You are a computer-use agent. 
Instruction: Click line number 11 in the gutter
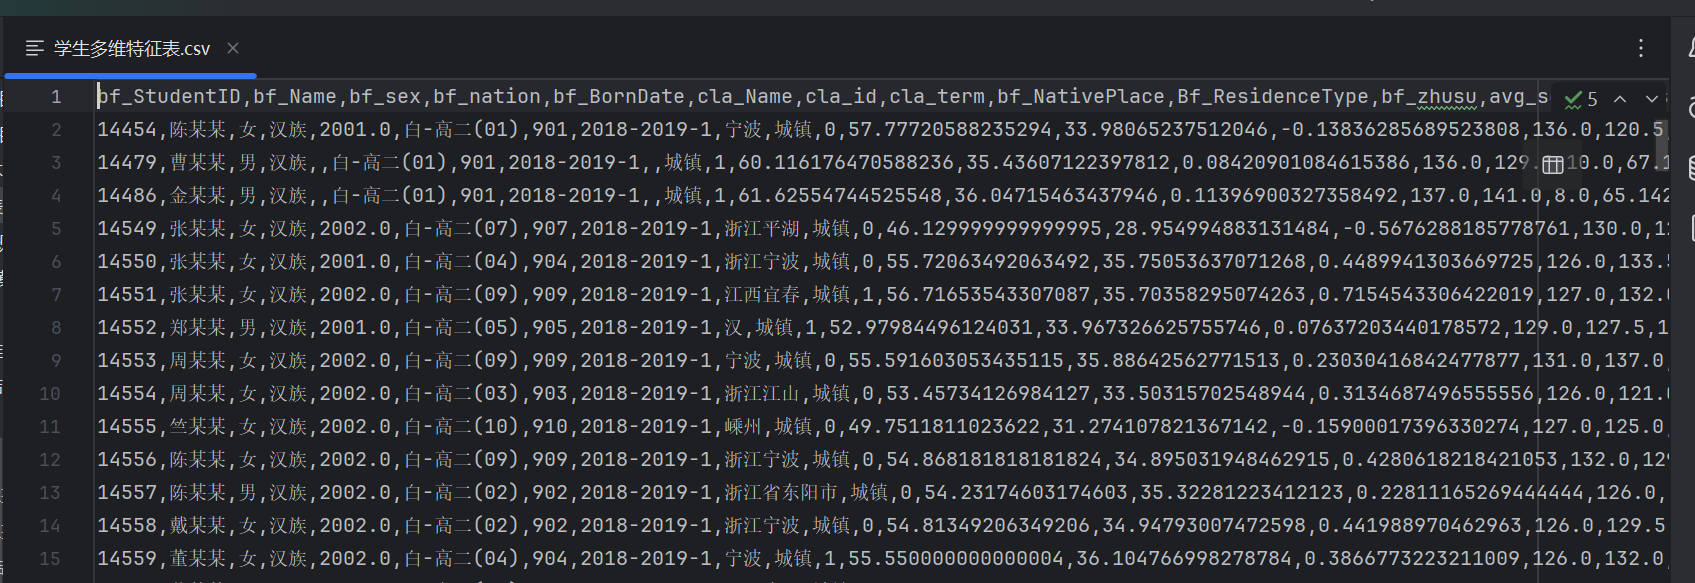click(x=50, y=427)
